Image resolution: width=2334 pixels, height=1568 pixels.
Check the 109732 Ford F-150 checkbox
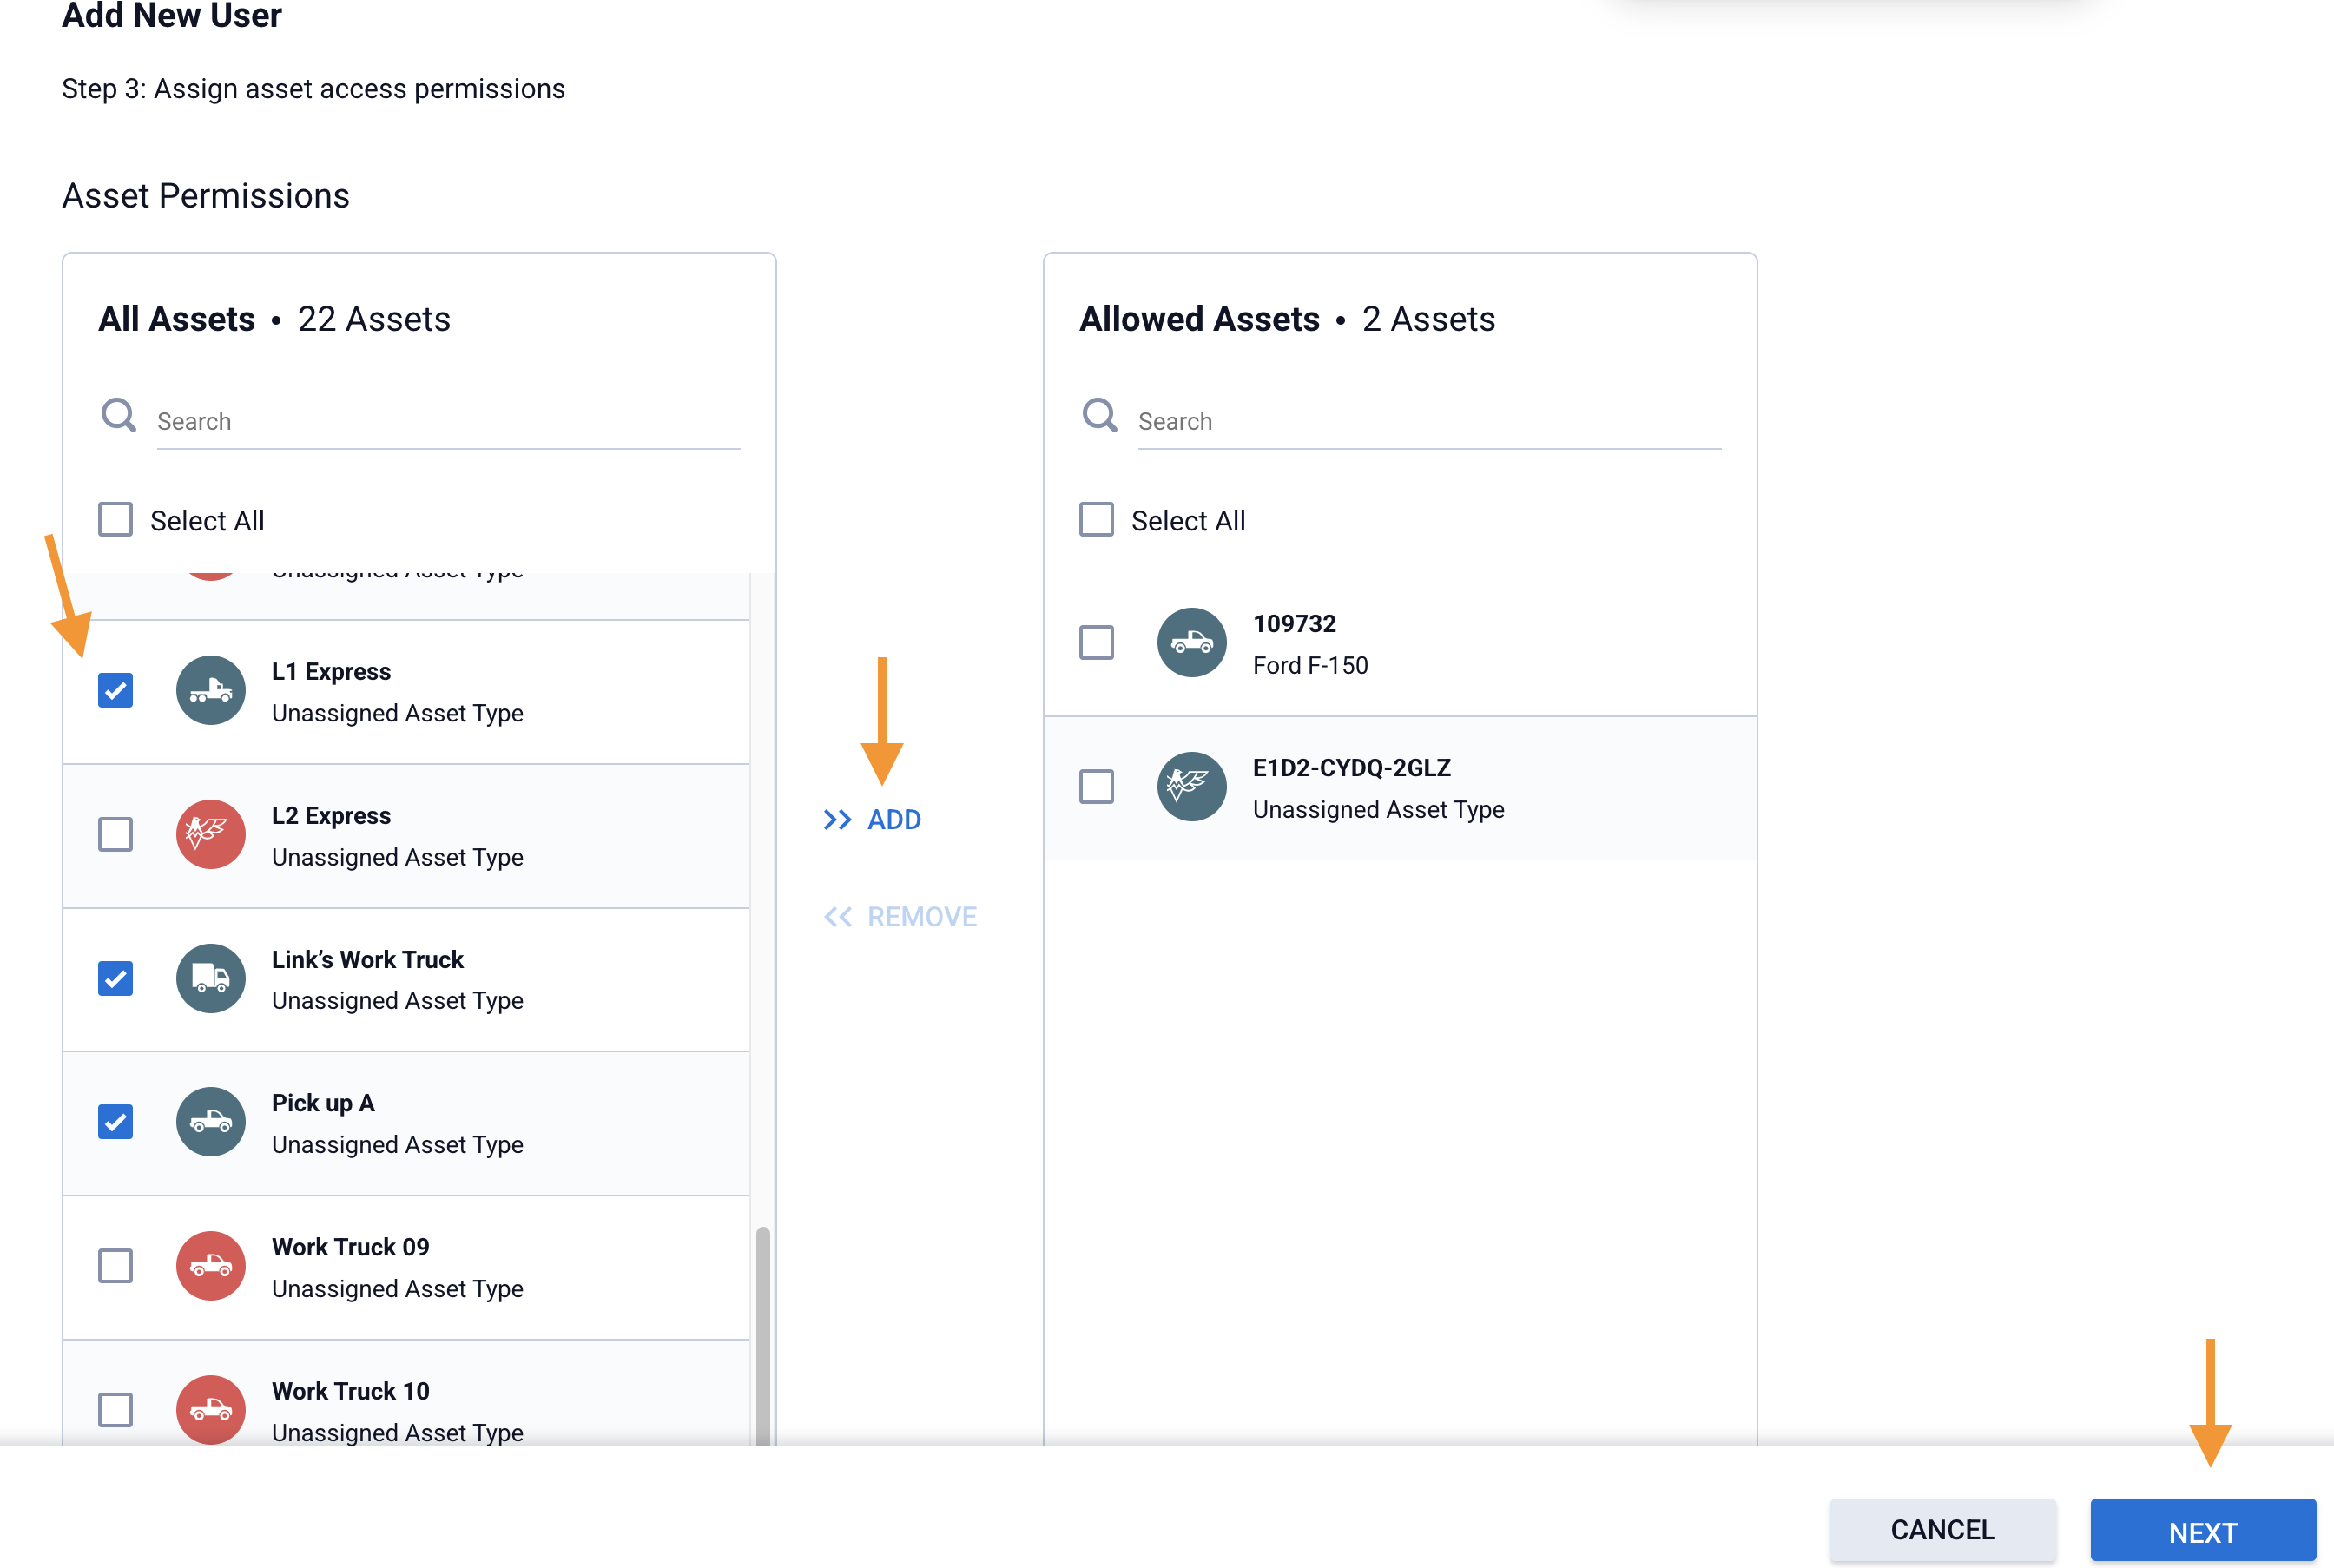[1096, 642]
